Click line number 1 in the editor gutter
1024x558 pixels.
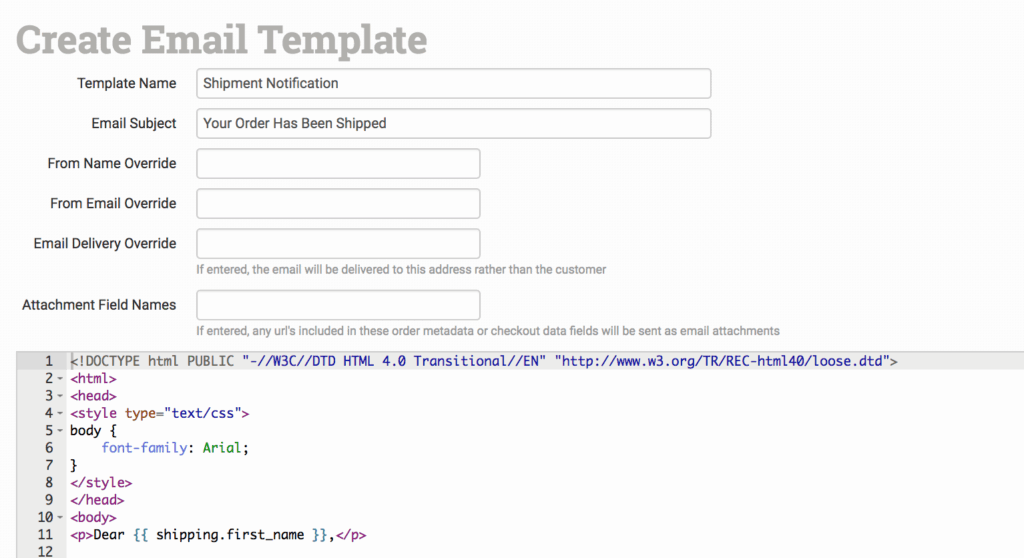click(x=48, y=361)
